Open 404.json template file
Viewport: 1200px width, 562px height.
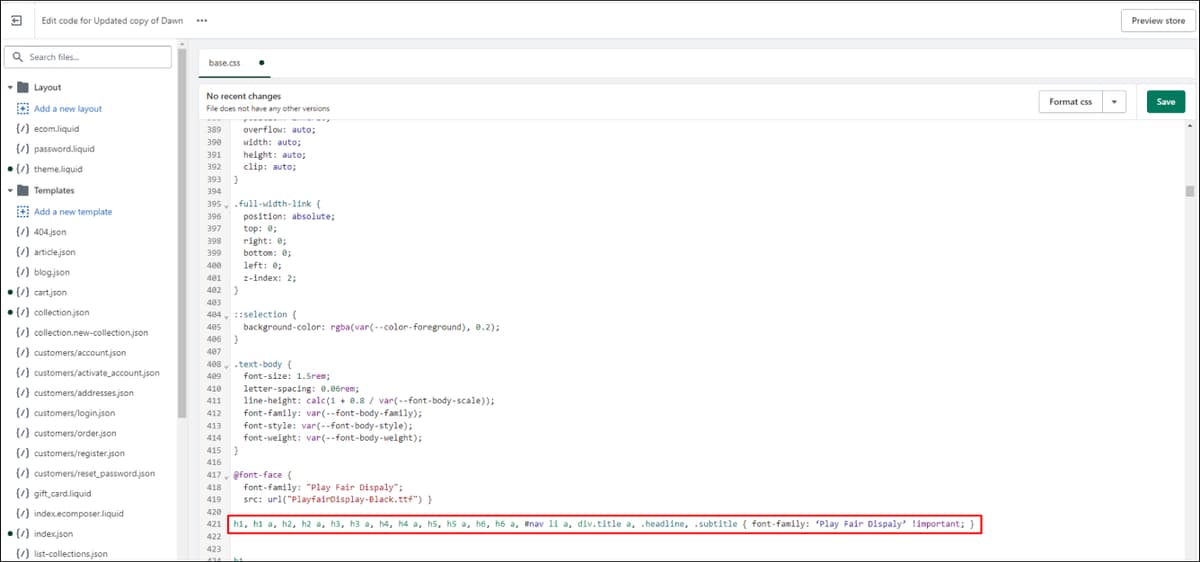[50, 231]
